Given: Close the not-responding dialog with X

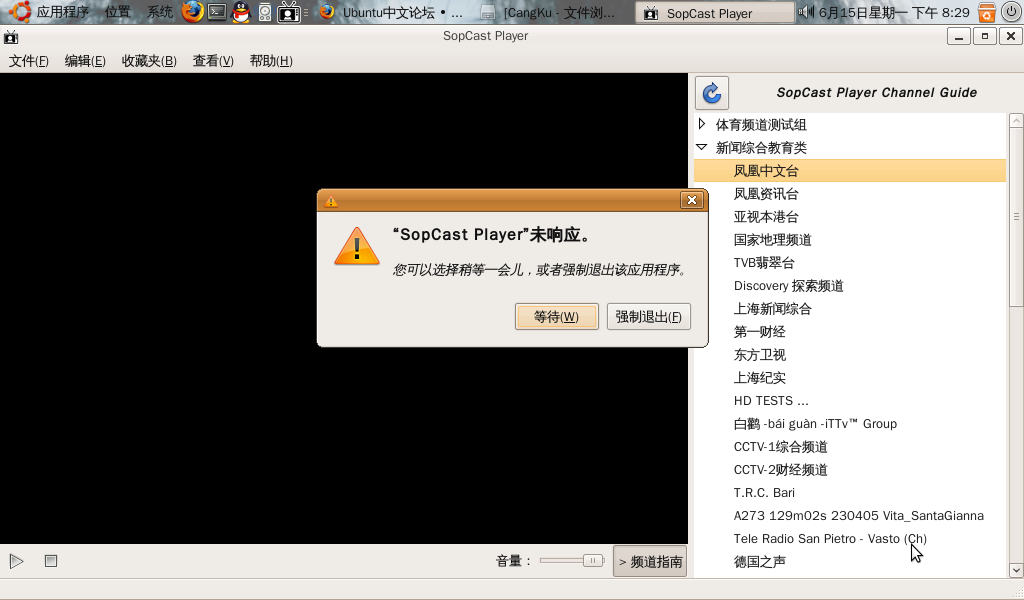Looking at the screenshot, I should coord(692,200).
